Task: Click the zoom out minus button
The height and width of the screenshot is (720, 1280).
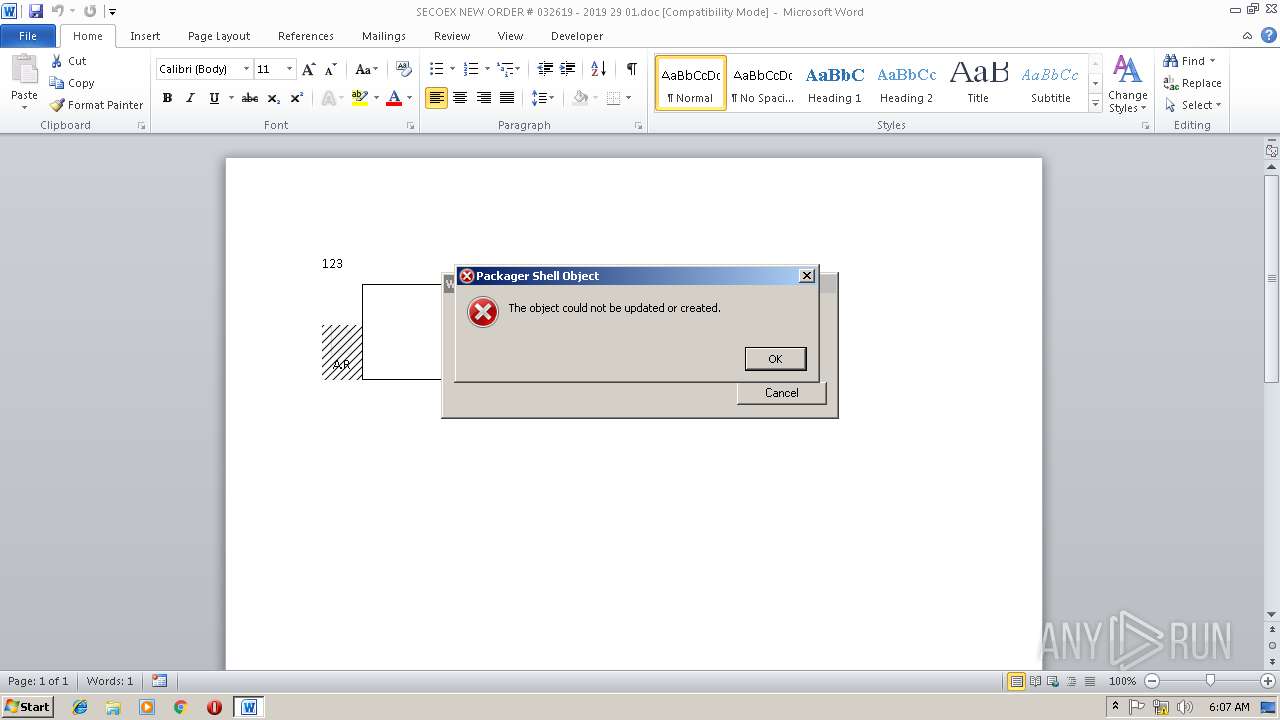Action: [1151, 681]
